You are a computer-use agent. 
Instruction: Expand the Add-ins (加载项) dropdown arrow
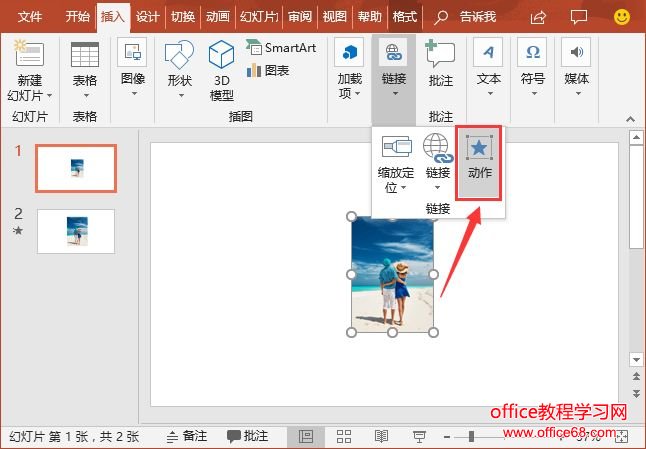[357, 94]
